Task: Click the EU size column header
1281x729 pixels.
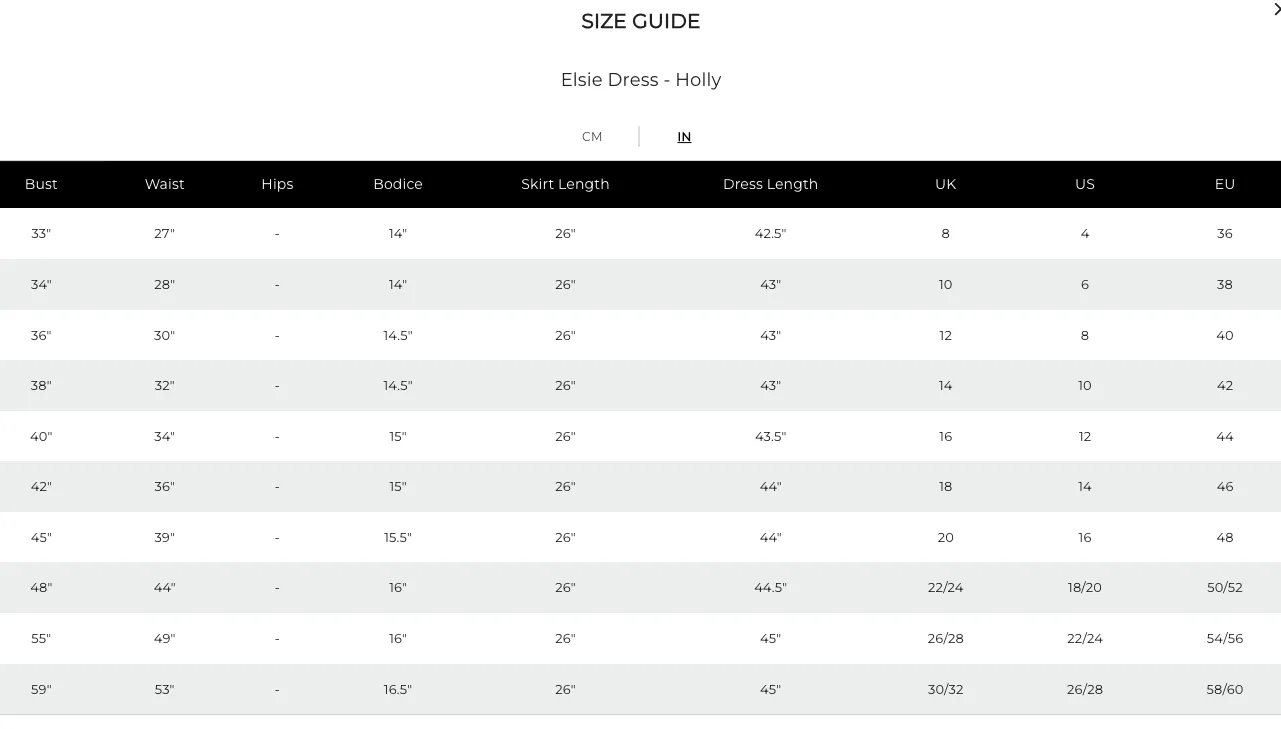Action: pyautogui.click(x=1225, y=184)
